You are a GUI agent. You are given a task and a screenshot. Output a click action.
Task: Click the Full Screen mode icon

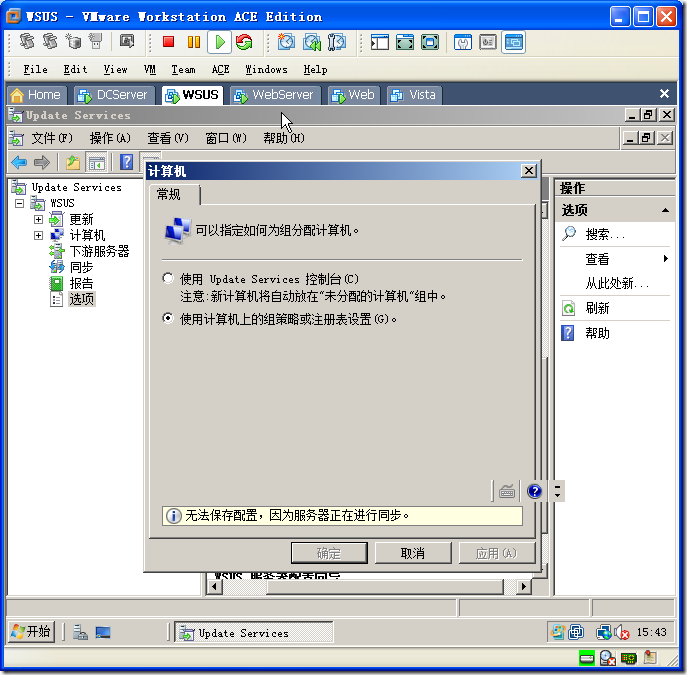point(430,42)
